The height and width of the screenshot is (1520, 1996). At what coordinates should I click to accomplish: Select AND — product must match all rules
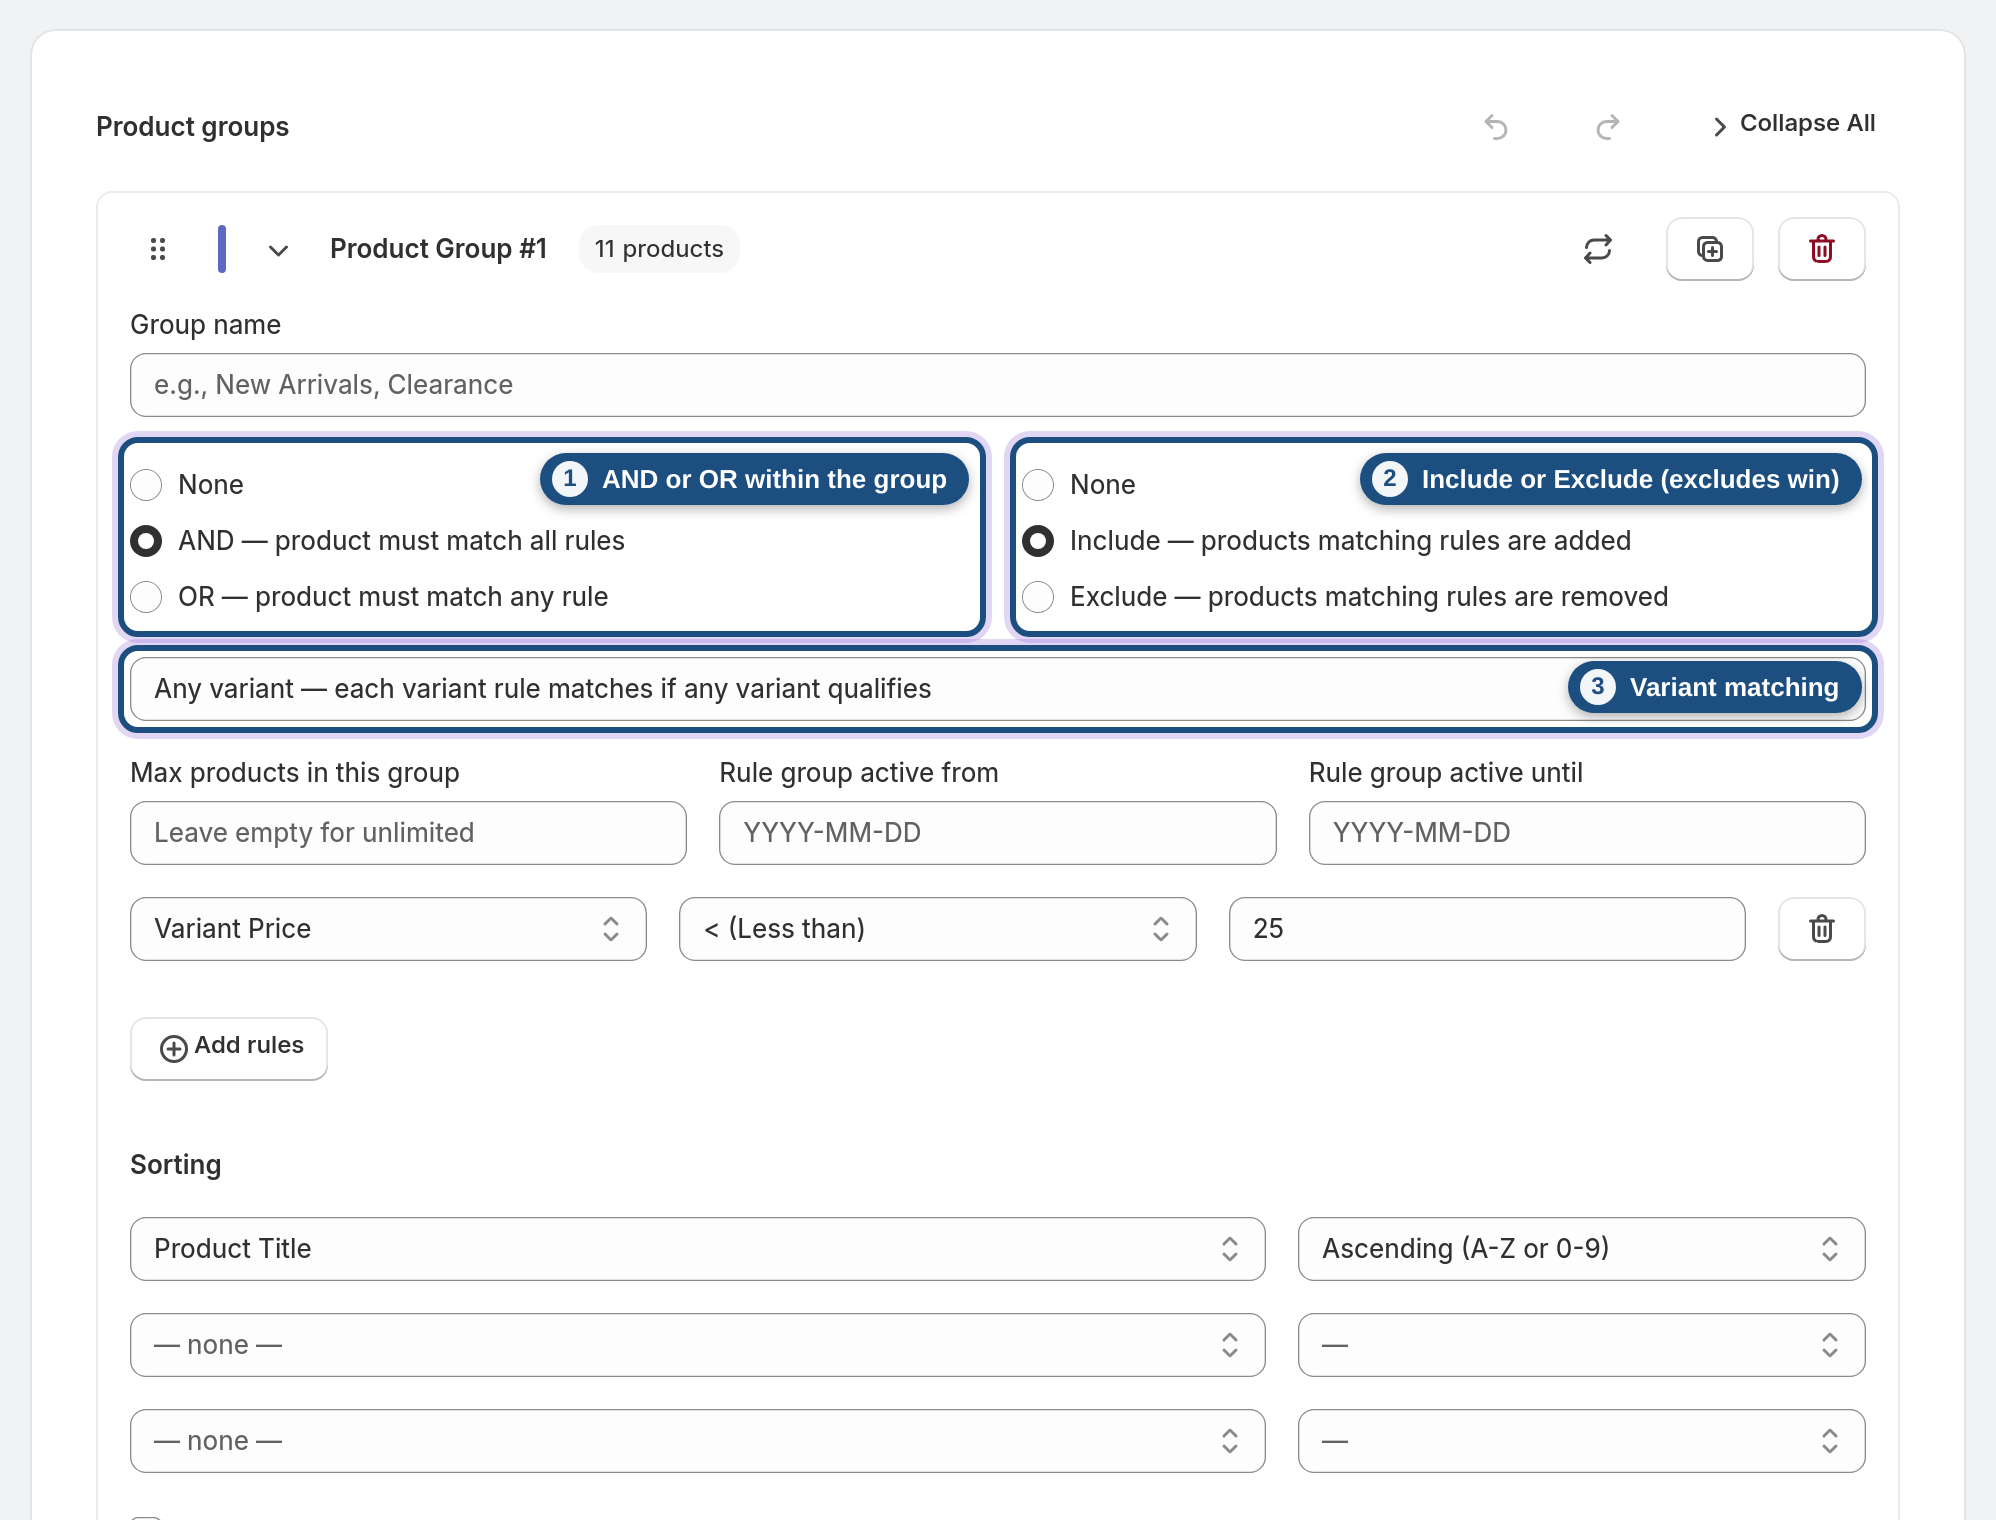pyautogui.click(x=146, y=541)
